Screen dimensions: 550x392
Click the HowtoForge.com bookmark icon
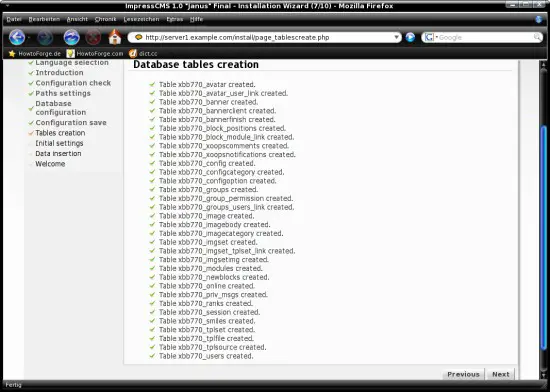(x=71, y=54)
